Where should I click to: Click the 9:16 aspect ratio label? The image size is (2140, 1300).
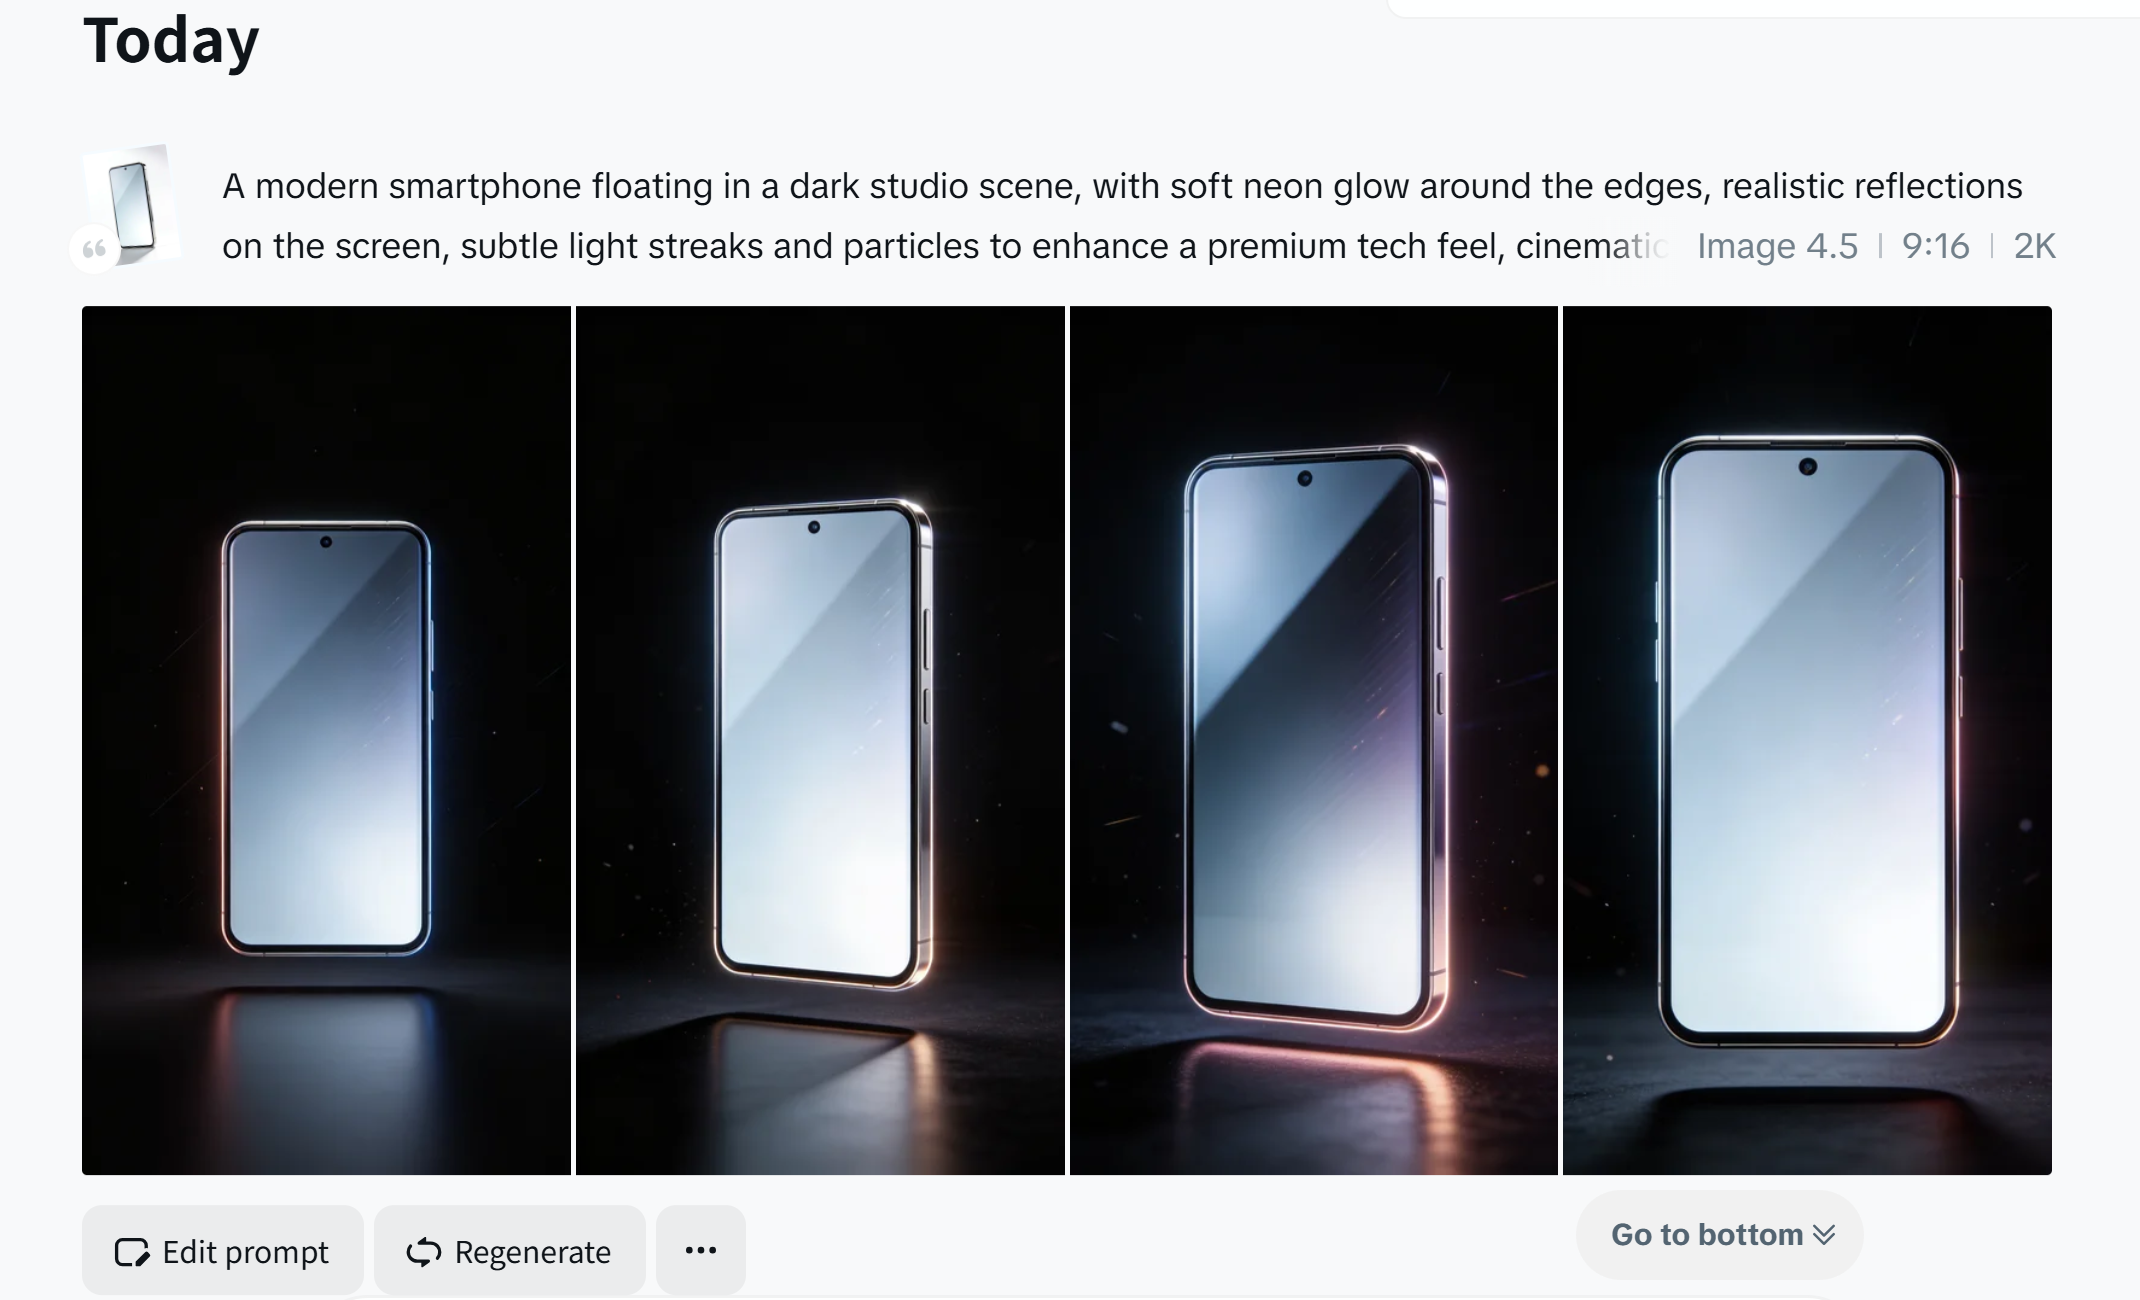pos(1935,246)
